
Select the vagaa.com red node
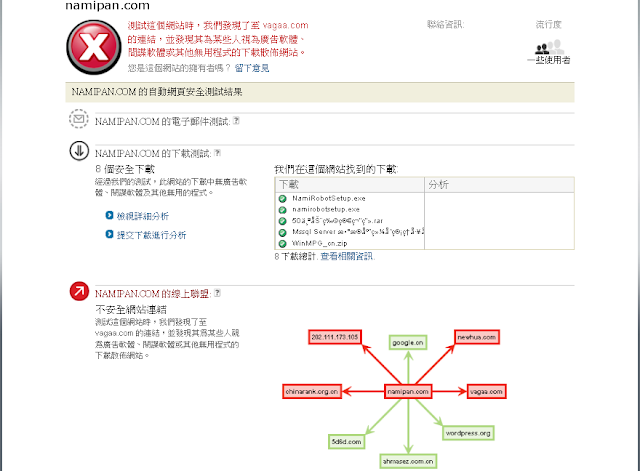pos(487,391)
